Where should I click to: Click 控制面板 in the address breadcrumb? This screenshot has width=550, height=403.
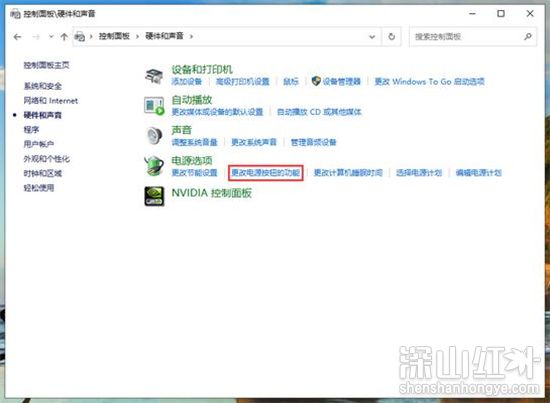(114, 36)
